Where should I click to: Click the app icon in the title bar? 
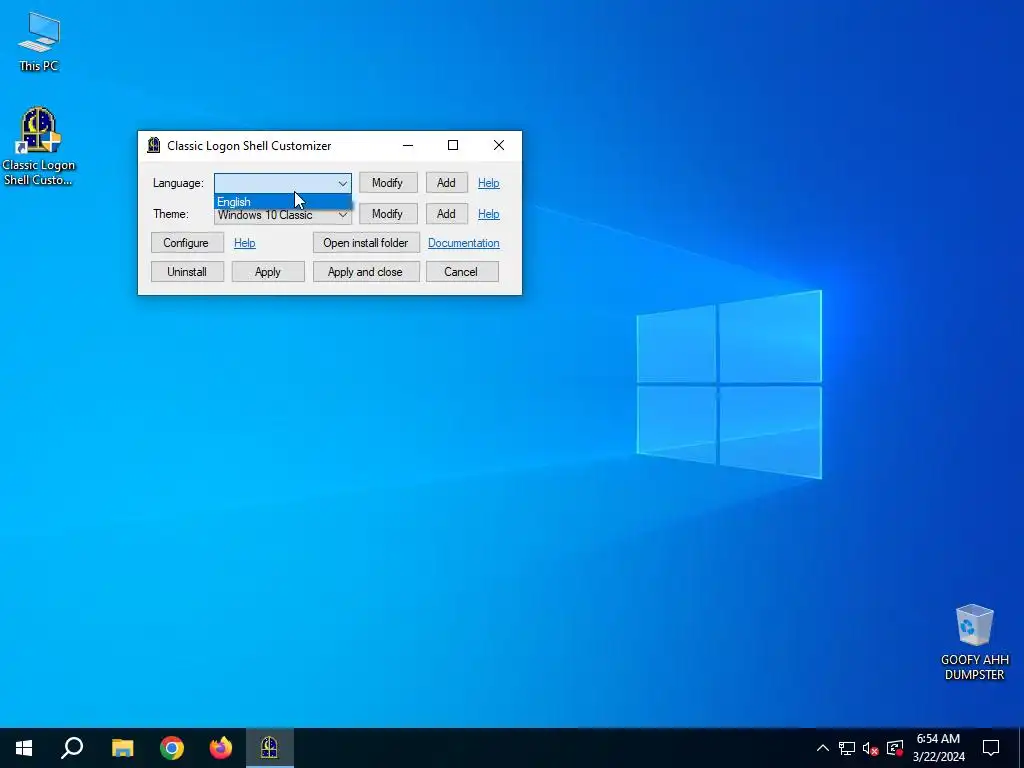pos(153,145)
